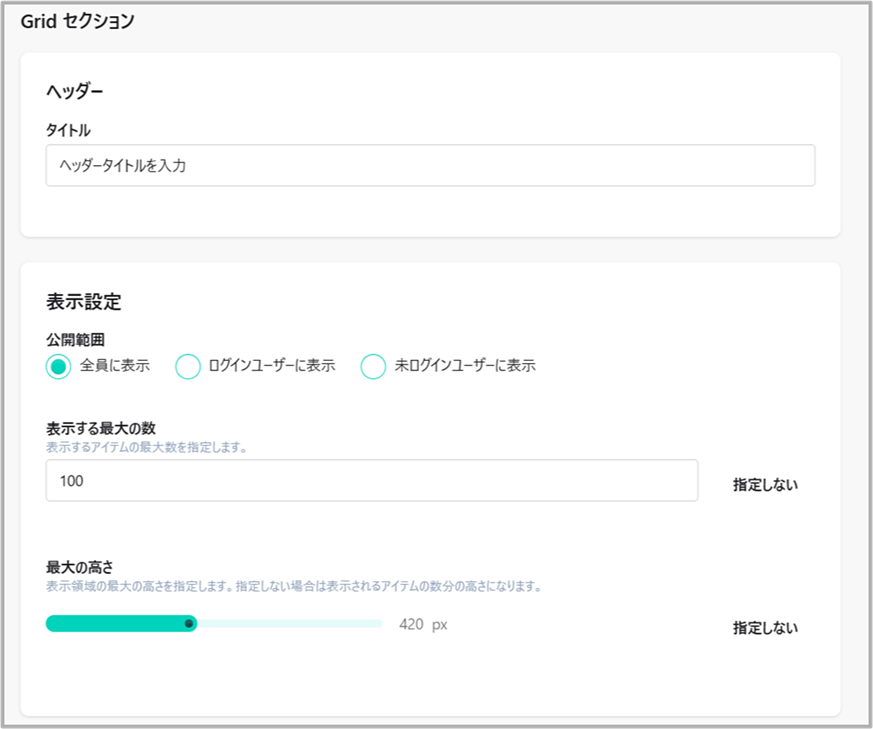
Task: Click the filled green portion of height slider
Action: [115, 623]
